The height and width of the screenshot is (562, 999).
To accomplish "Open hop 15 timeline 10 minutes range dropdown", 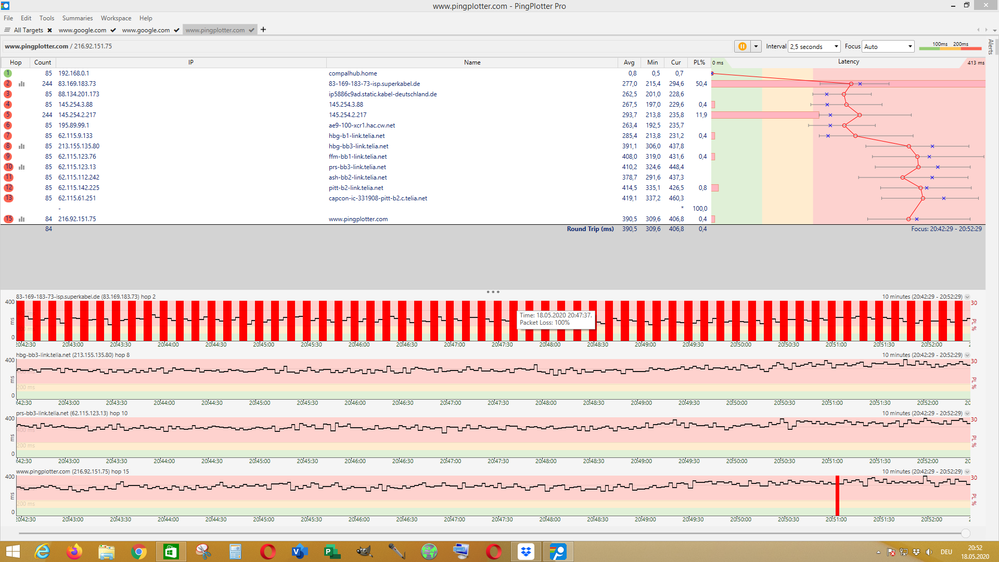I will [x=967, y=472].
